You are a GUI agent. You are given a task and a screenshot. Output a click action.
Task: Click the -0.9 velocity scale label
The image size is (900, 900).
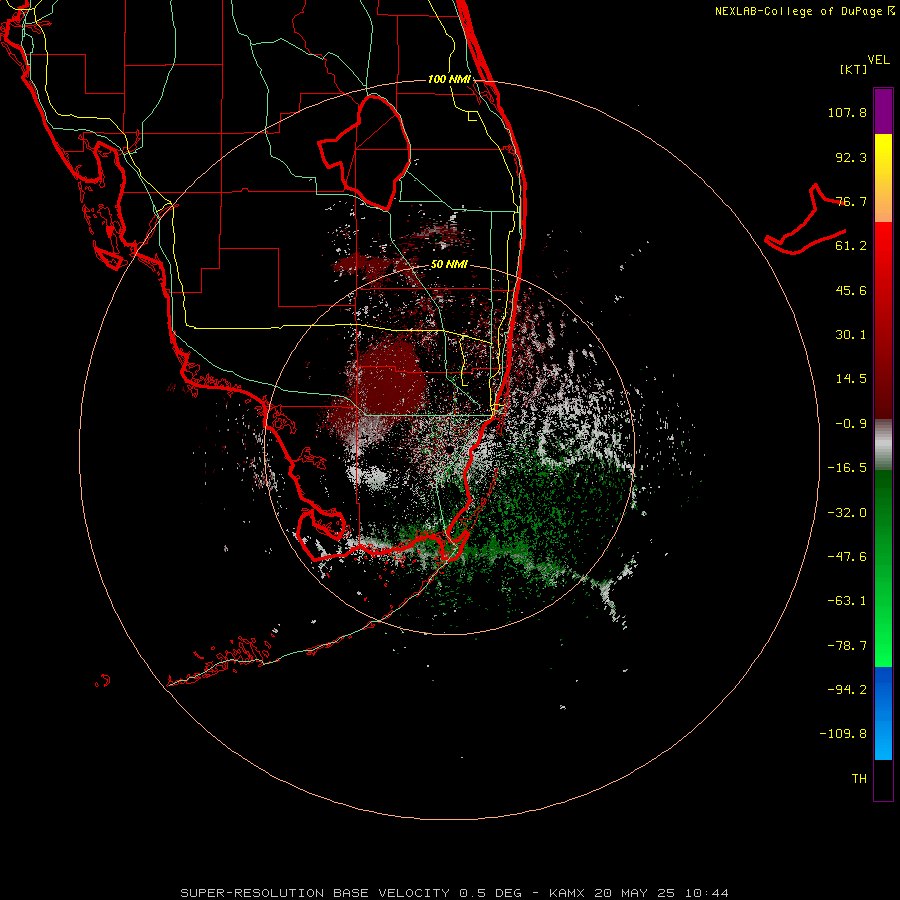click(851, 424)
